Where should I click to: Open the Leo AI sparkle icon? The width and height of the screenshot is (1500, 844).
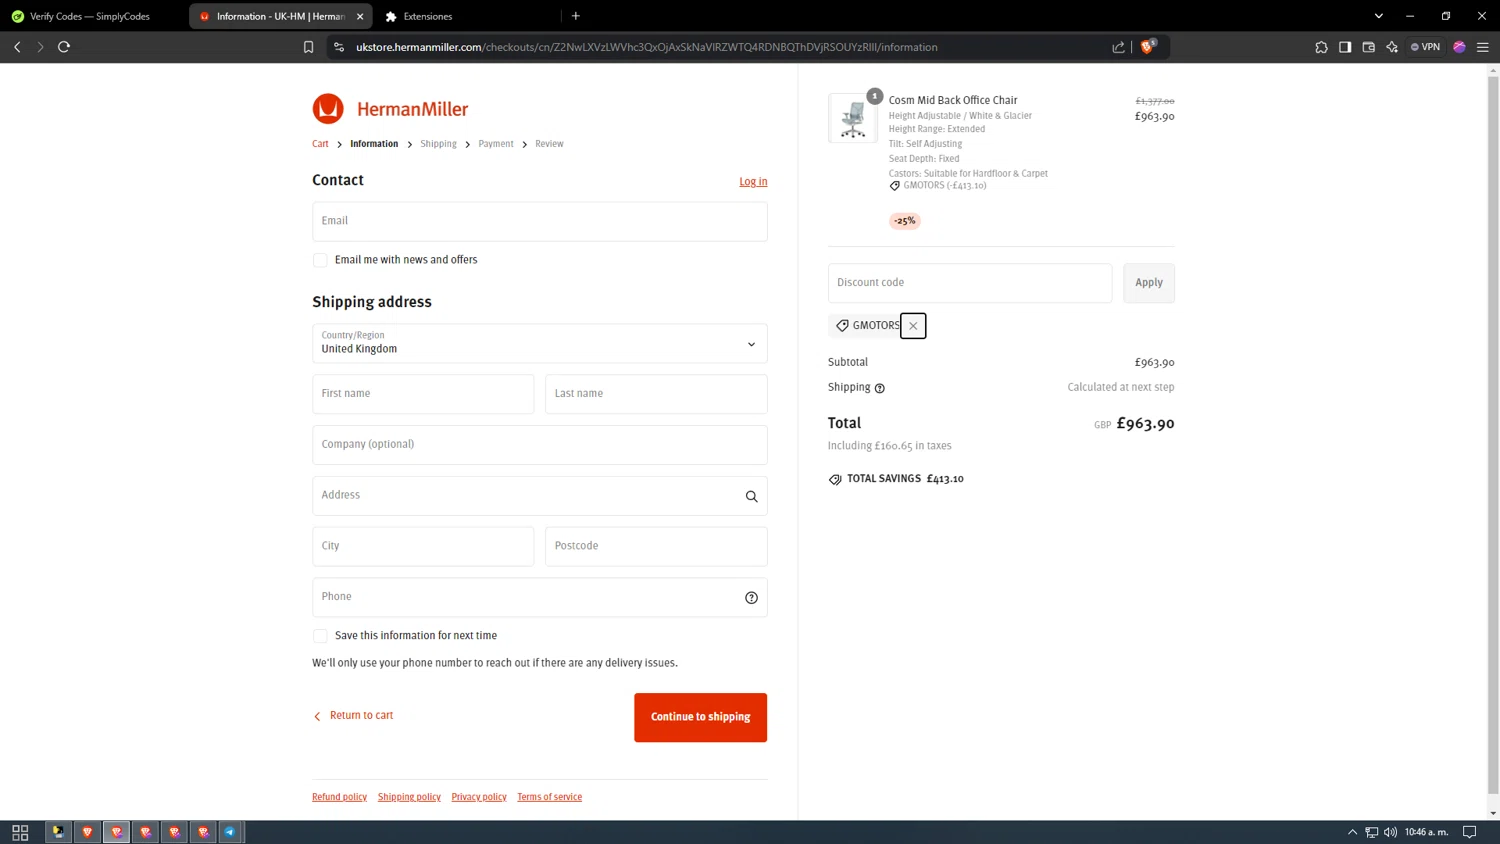(x=1392, y=47)
